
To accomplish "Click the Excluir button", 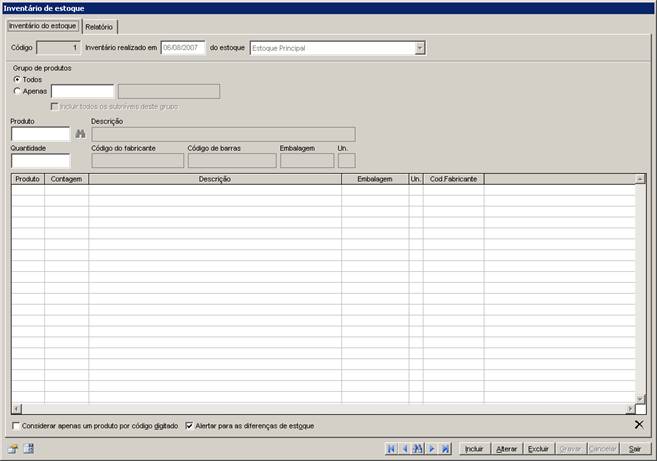I will point(538,449).
